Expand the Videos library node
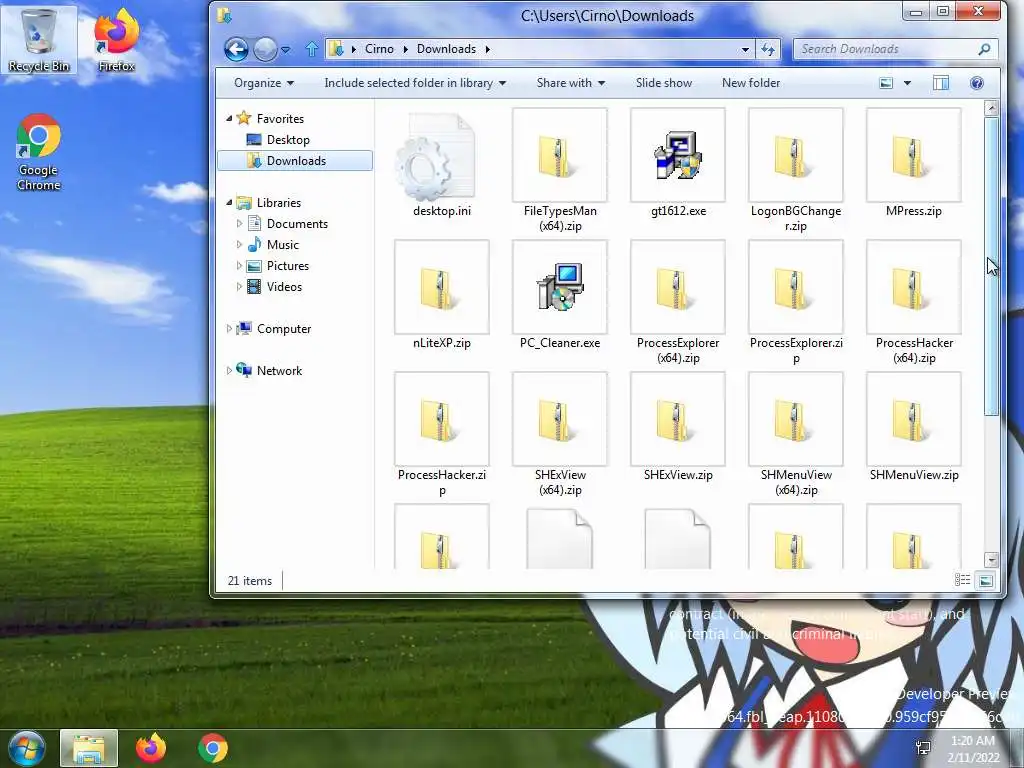The image size is (1024, 768). point(239,286)
